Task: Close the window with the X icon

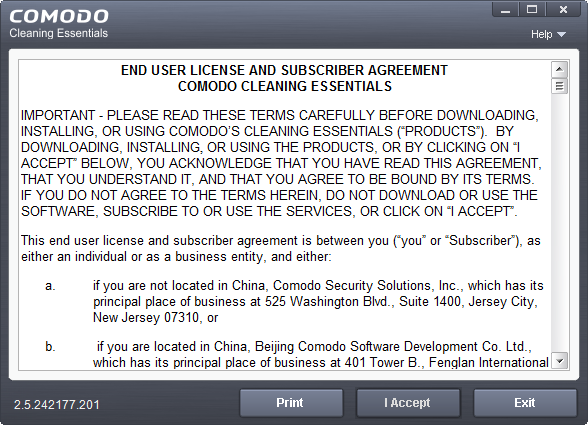Action: [x=563, y=10]
